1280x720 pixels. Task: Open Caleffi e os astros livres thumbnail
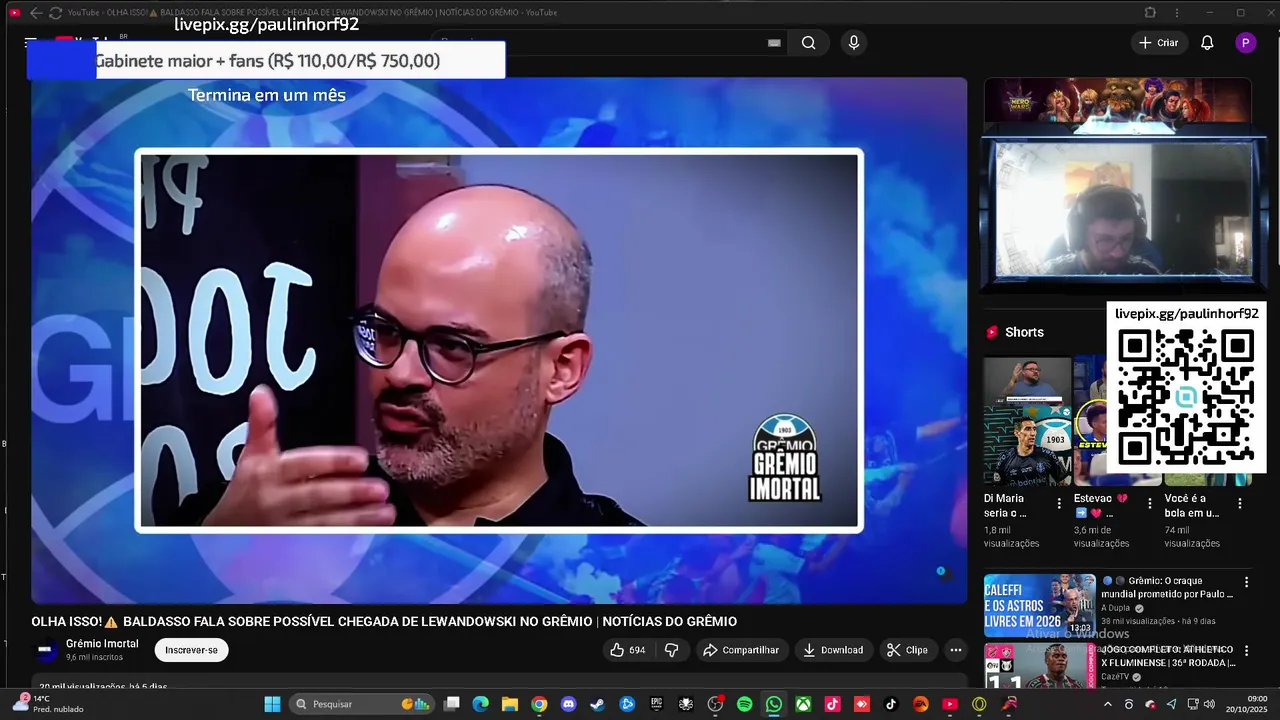tap(1040, 605)
